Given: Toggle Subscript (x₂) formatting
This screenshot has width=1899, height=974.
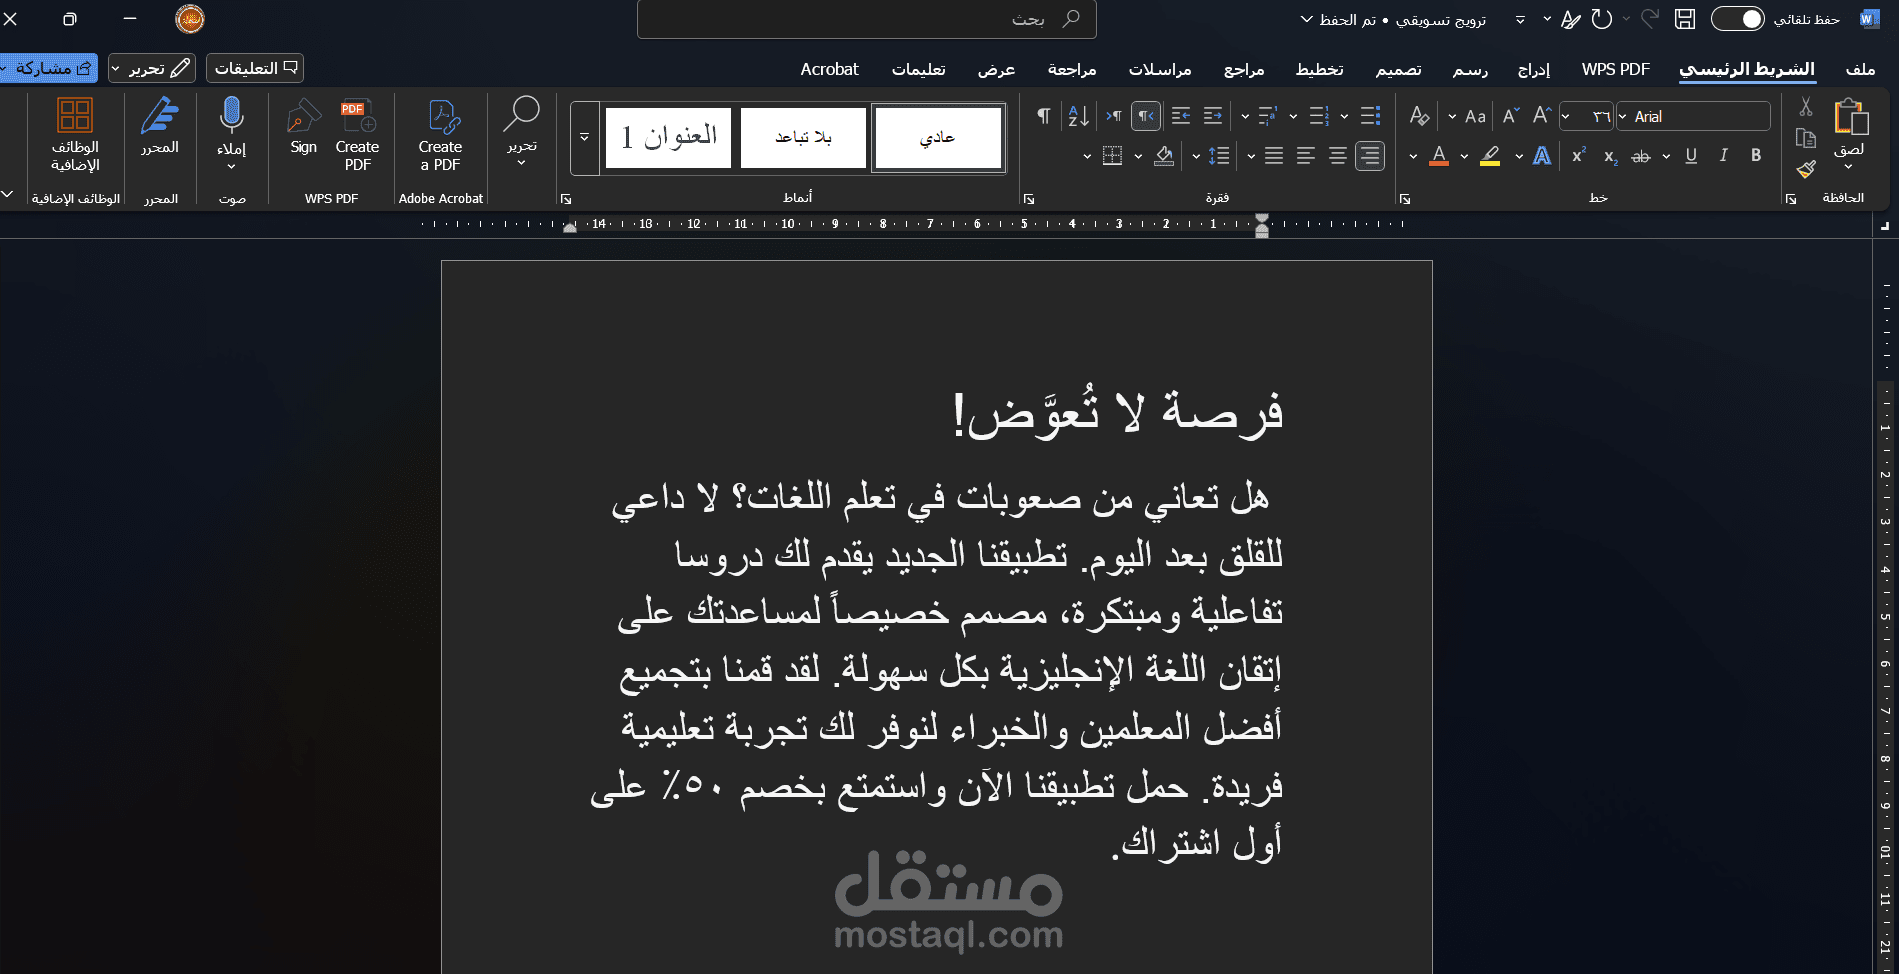Looking at the screenshot, I should pos(1611,157).
